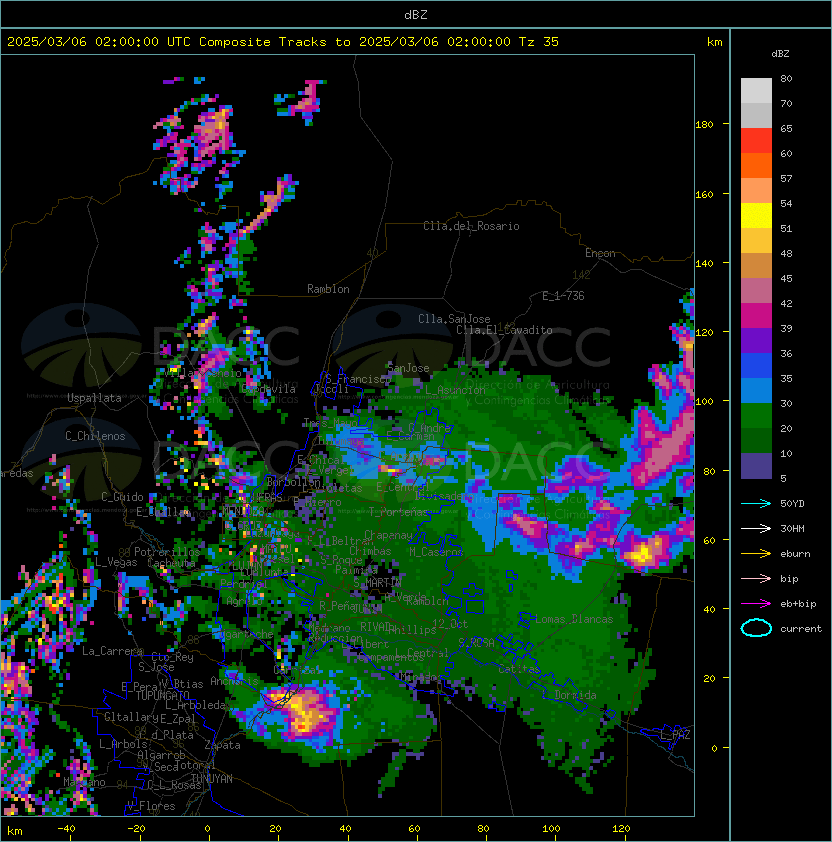Select the orange 57-60 dBZ legend swatch
The height and width of the screenshot is (842, 832).
[x=756, y=166]
